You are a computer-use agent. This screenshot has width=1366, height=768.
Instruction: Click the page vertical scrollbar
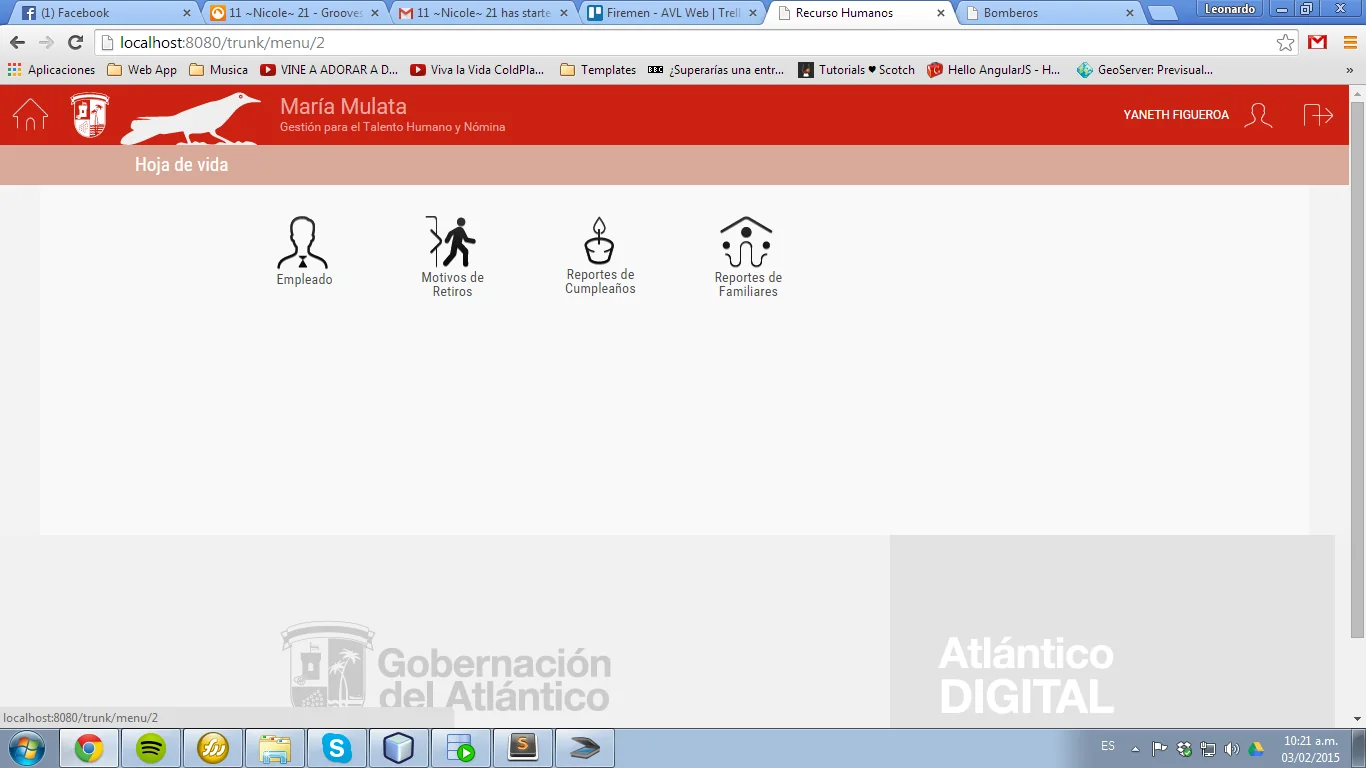click(1357, 370)
